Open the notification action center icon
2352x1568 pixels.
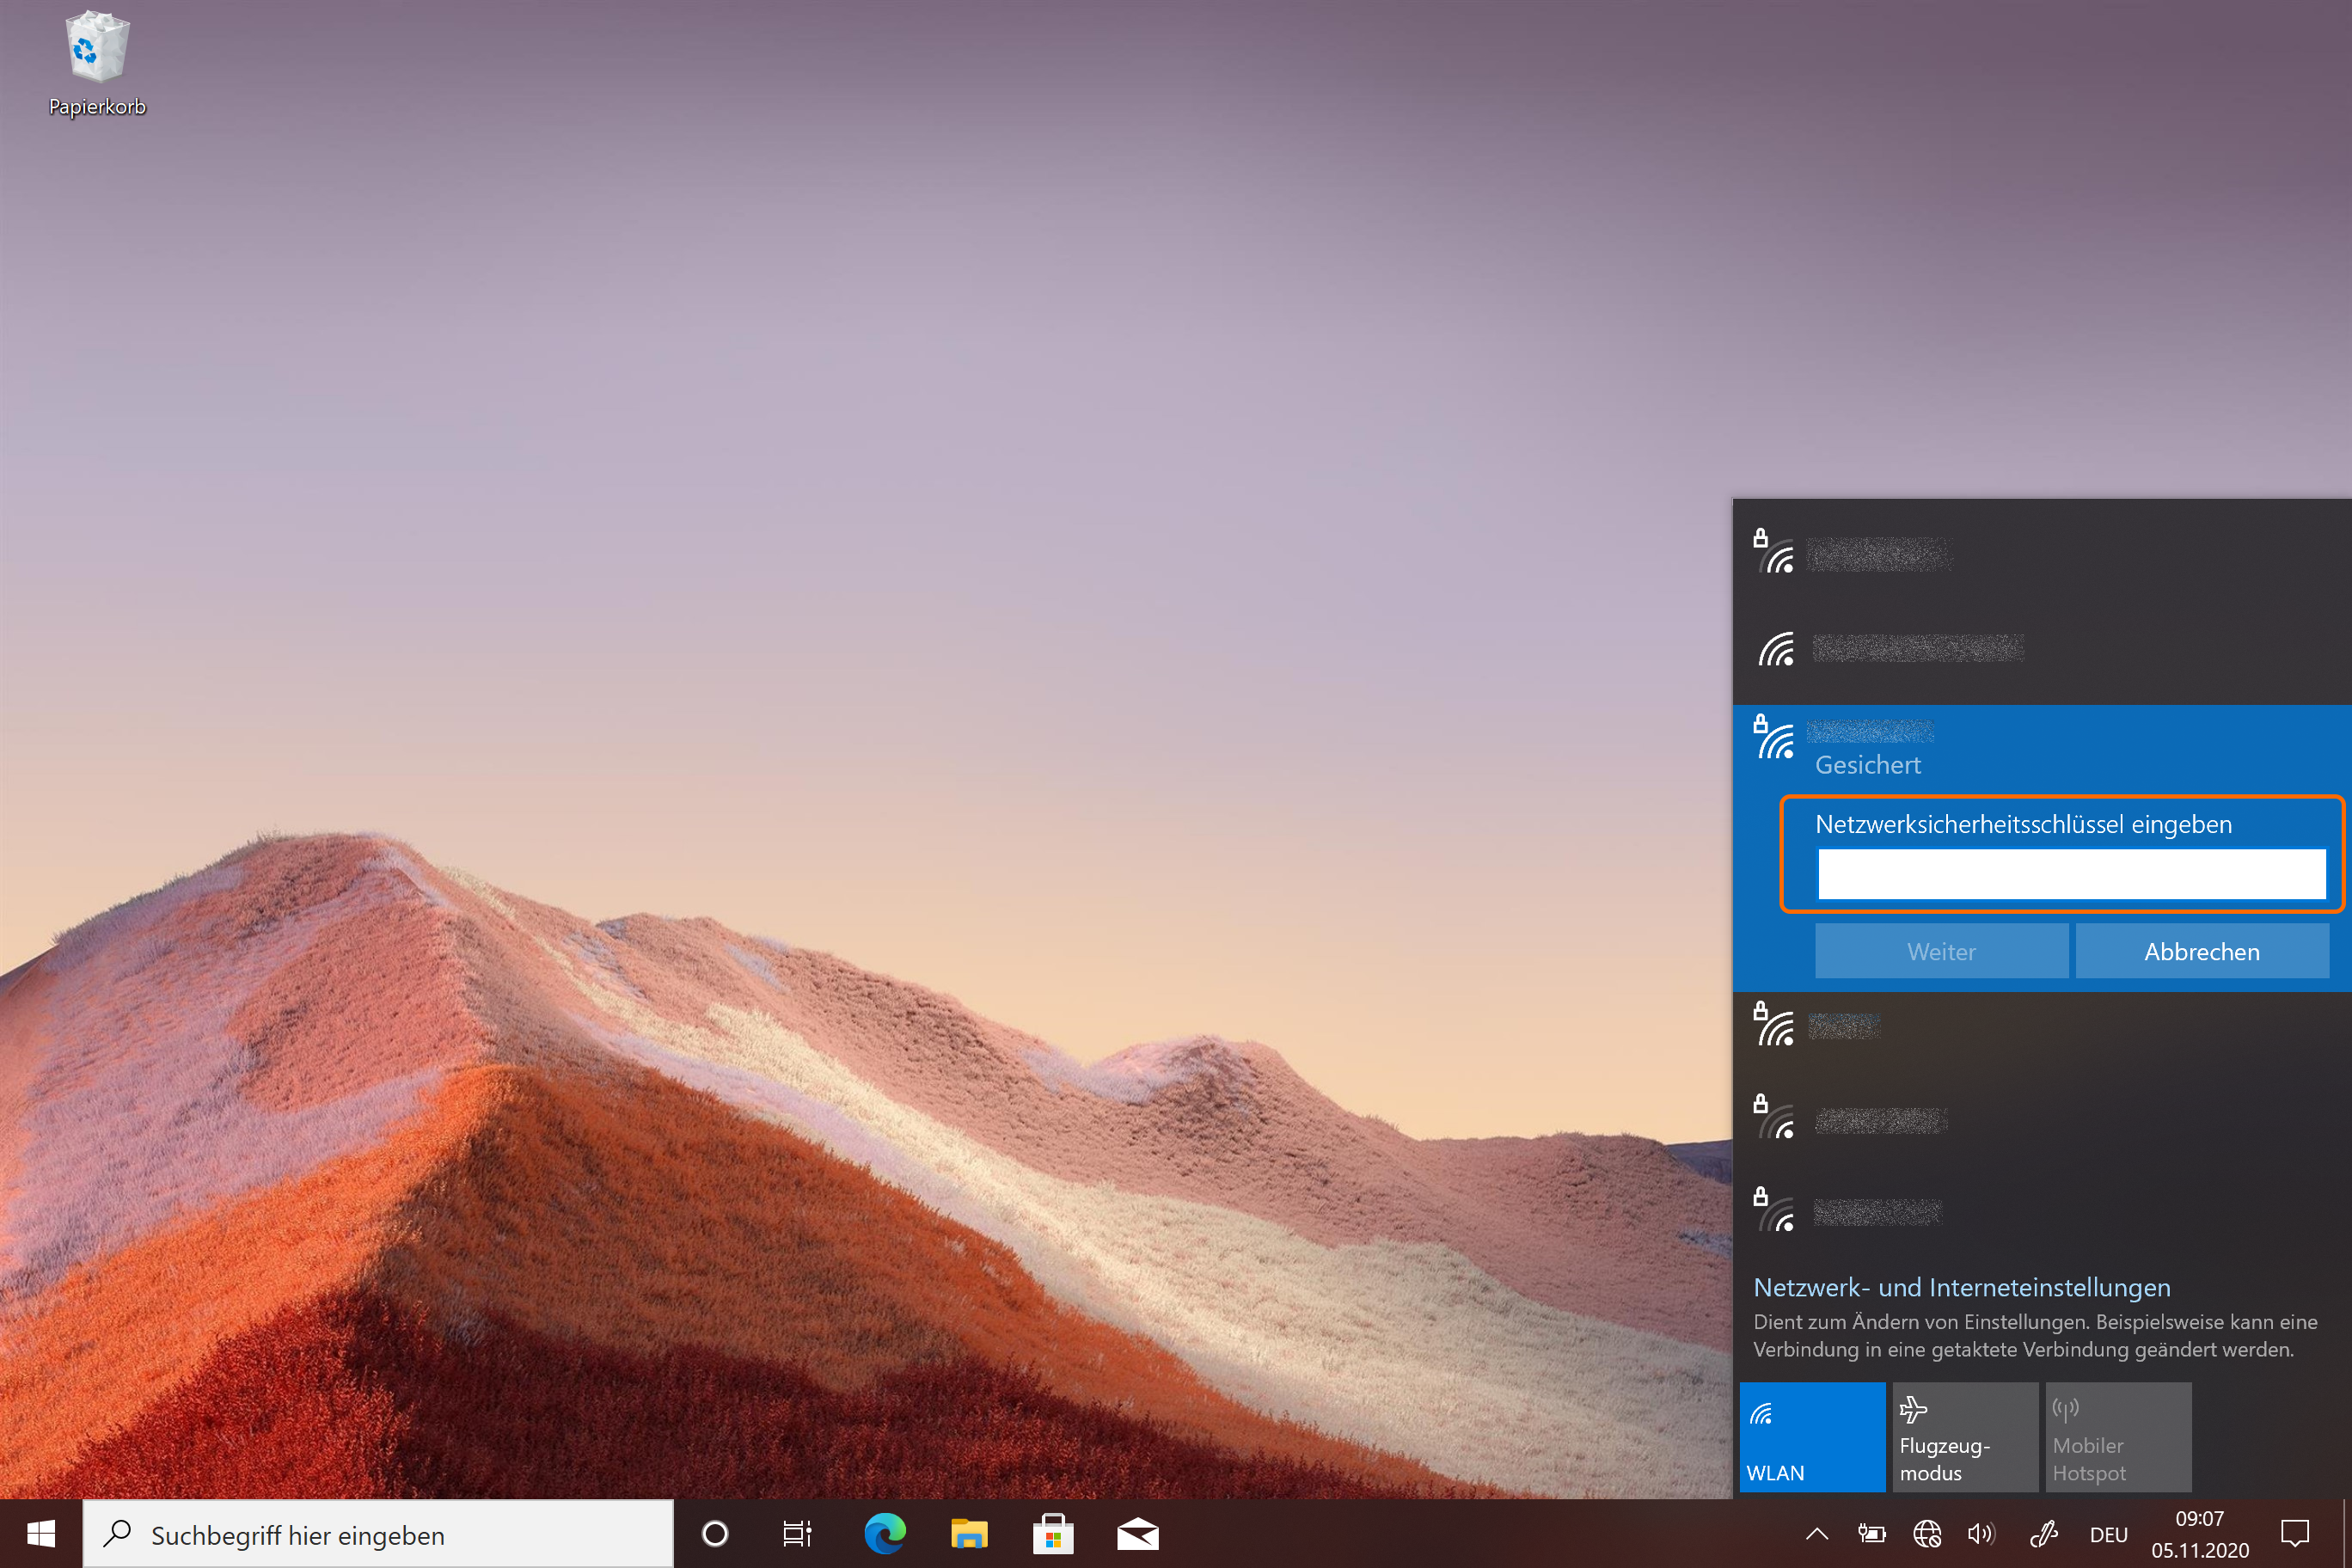point(2294,1533)
